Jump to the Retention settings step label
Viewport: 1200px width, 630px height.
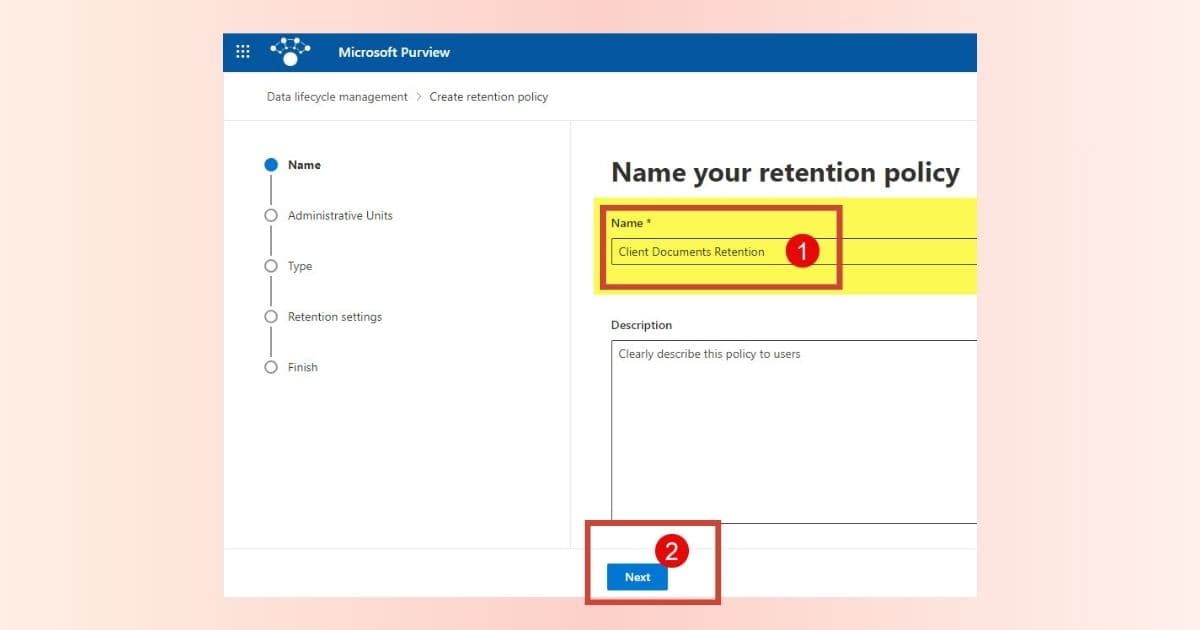pos(335,317)
